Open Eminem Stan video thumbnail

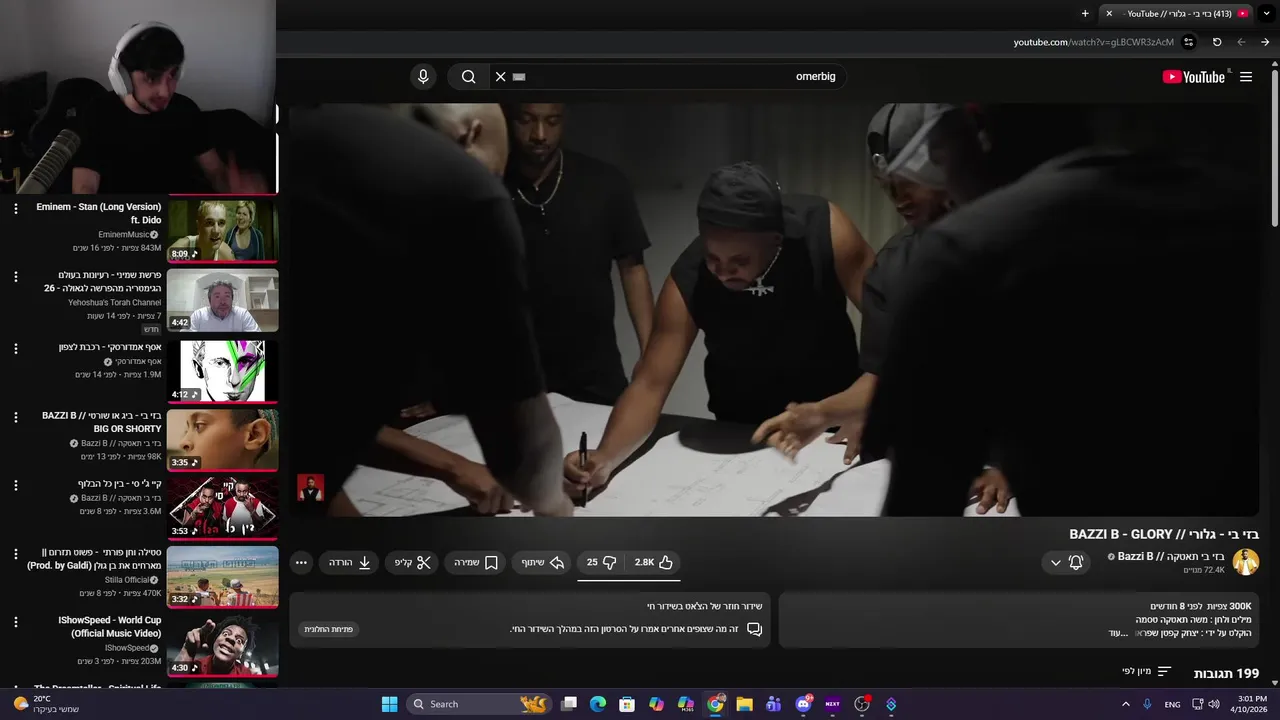coord(222,231)
